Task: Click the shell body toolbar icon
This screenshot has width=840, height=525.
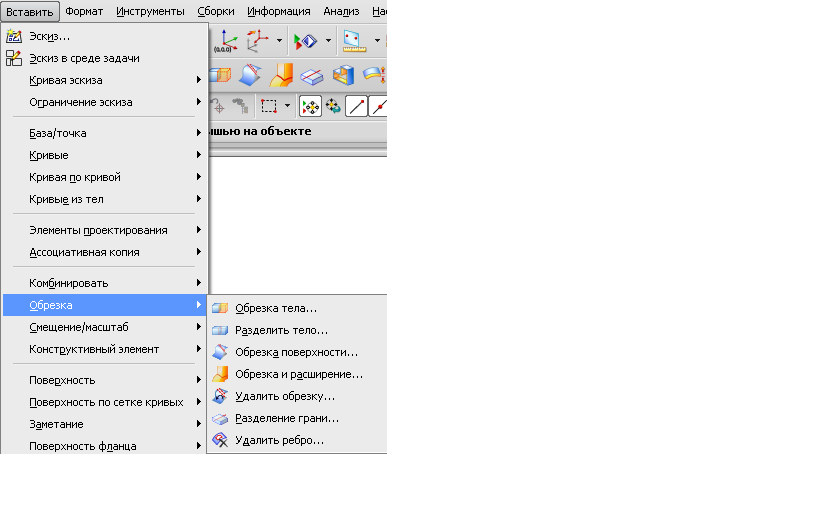Action: 343,75
